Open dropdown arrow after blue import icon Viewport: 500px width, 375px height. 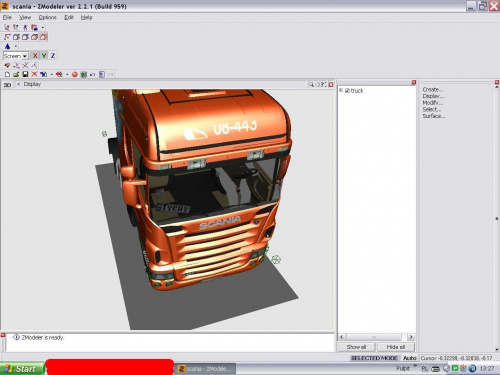pyautogui.click(x=52, y=75)
